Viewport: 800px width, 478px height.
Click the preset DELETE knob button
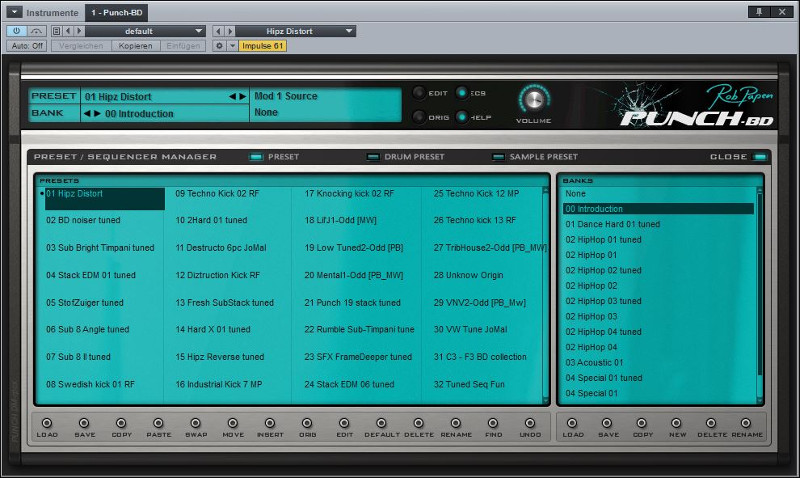point(419,423)
